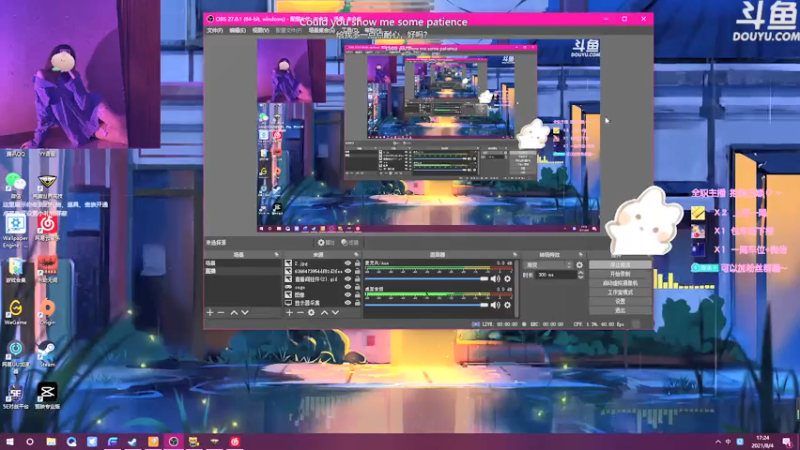Open the 滤镜 filters button above the docks
The height and width of the screenshot is (450, 800).
pos(350,242)
